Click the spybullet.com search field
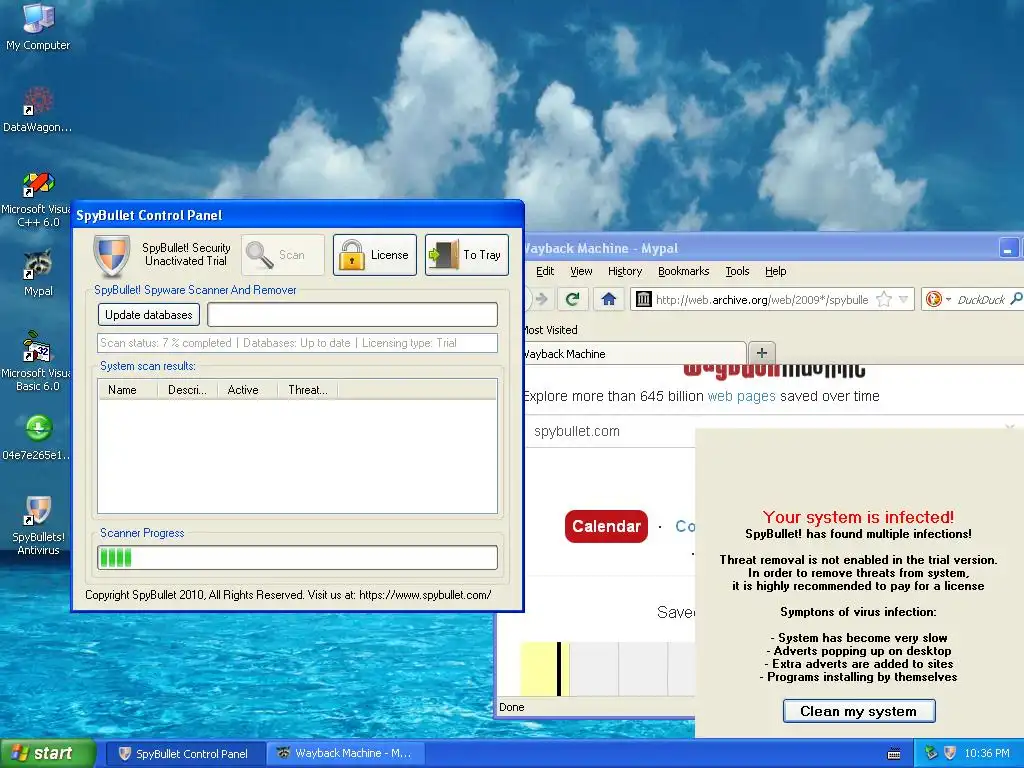Image resolution: width=1024 pixels, height=768 pixels. 611,431
